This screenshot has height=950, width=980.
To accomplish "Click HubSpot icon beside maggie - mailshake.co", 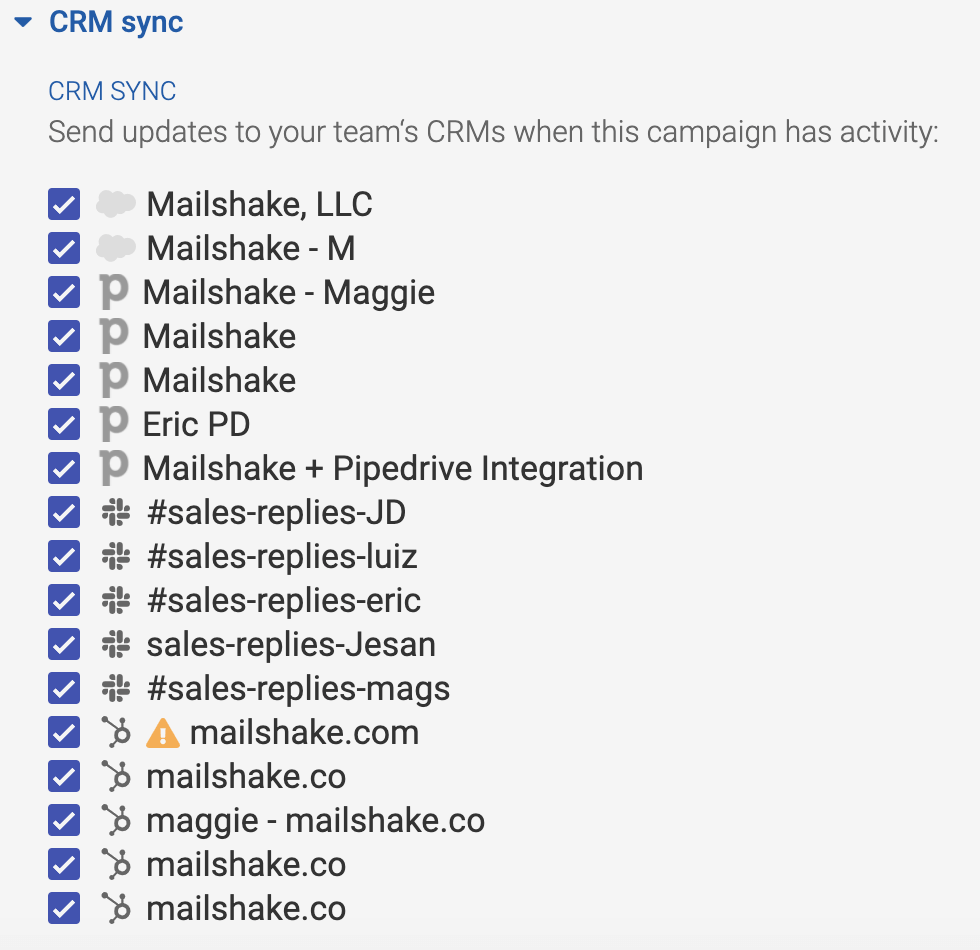I will [x=116, y=821].
